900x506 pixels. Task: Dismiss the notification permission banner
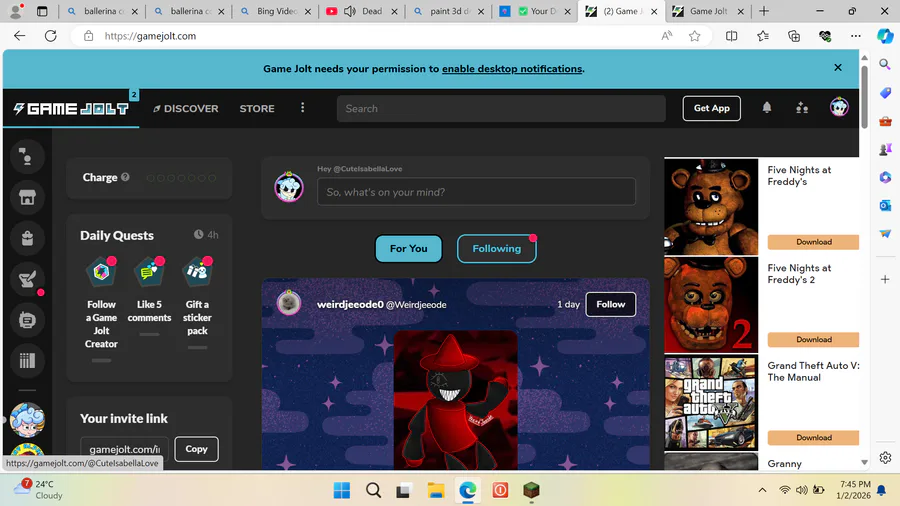tap(837, 68)
